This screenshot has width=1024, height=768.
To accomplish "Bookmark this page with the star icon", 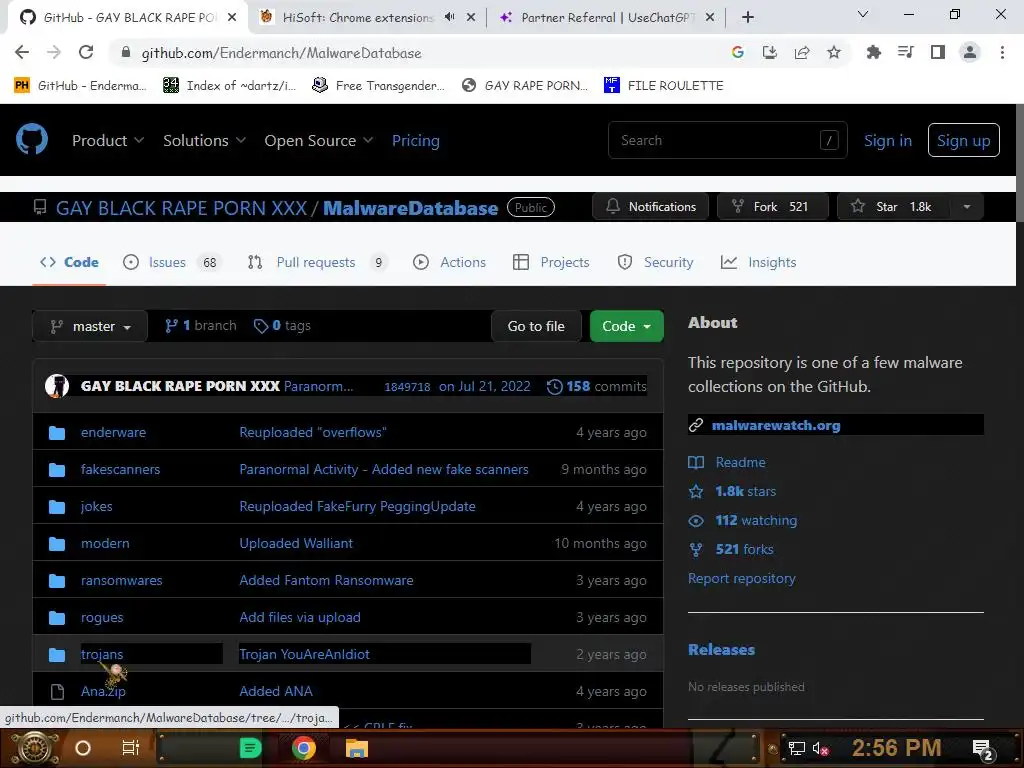I will [x=834, y=52].
